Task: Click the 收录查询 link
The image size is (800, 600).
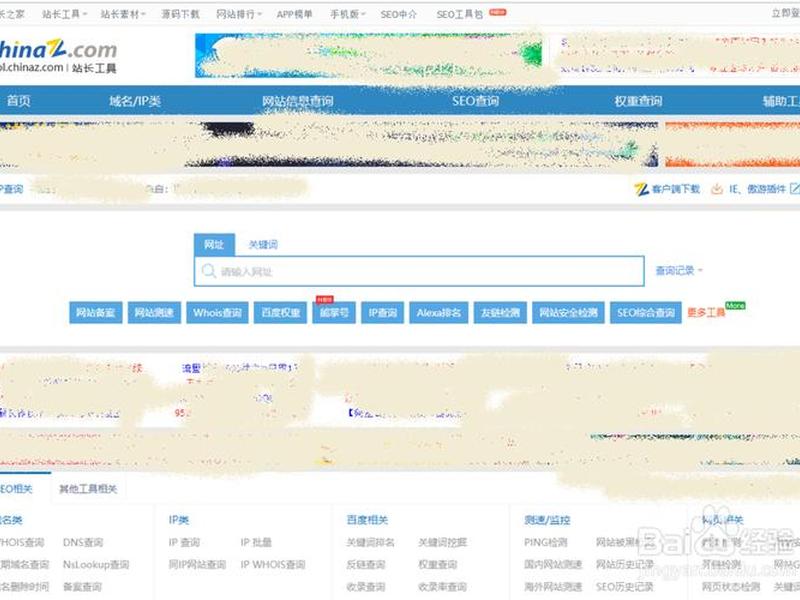Action: point(365,587)
